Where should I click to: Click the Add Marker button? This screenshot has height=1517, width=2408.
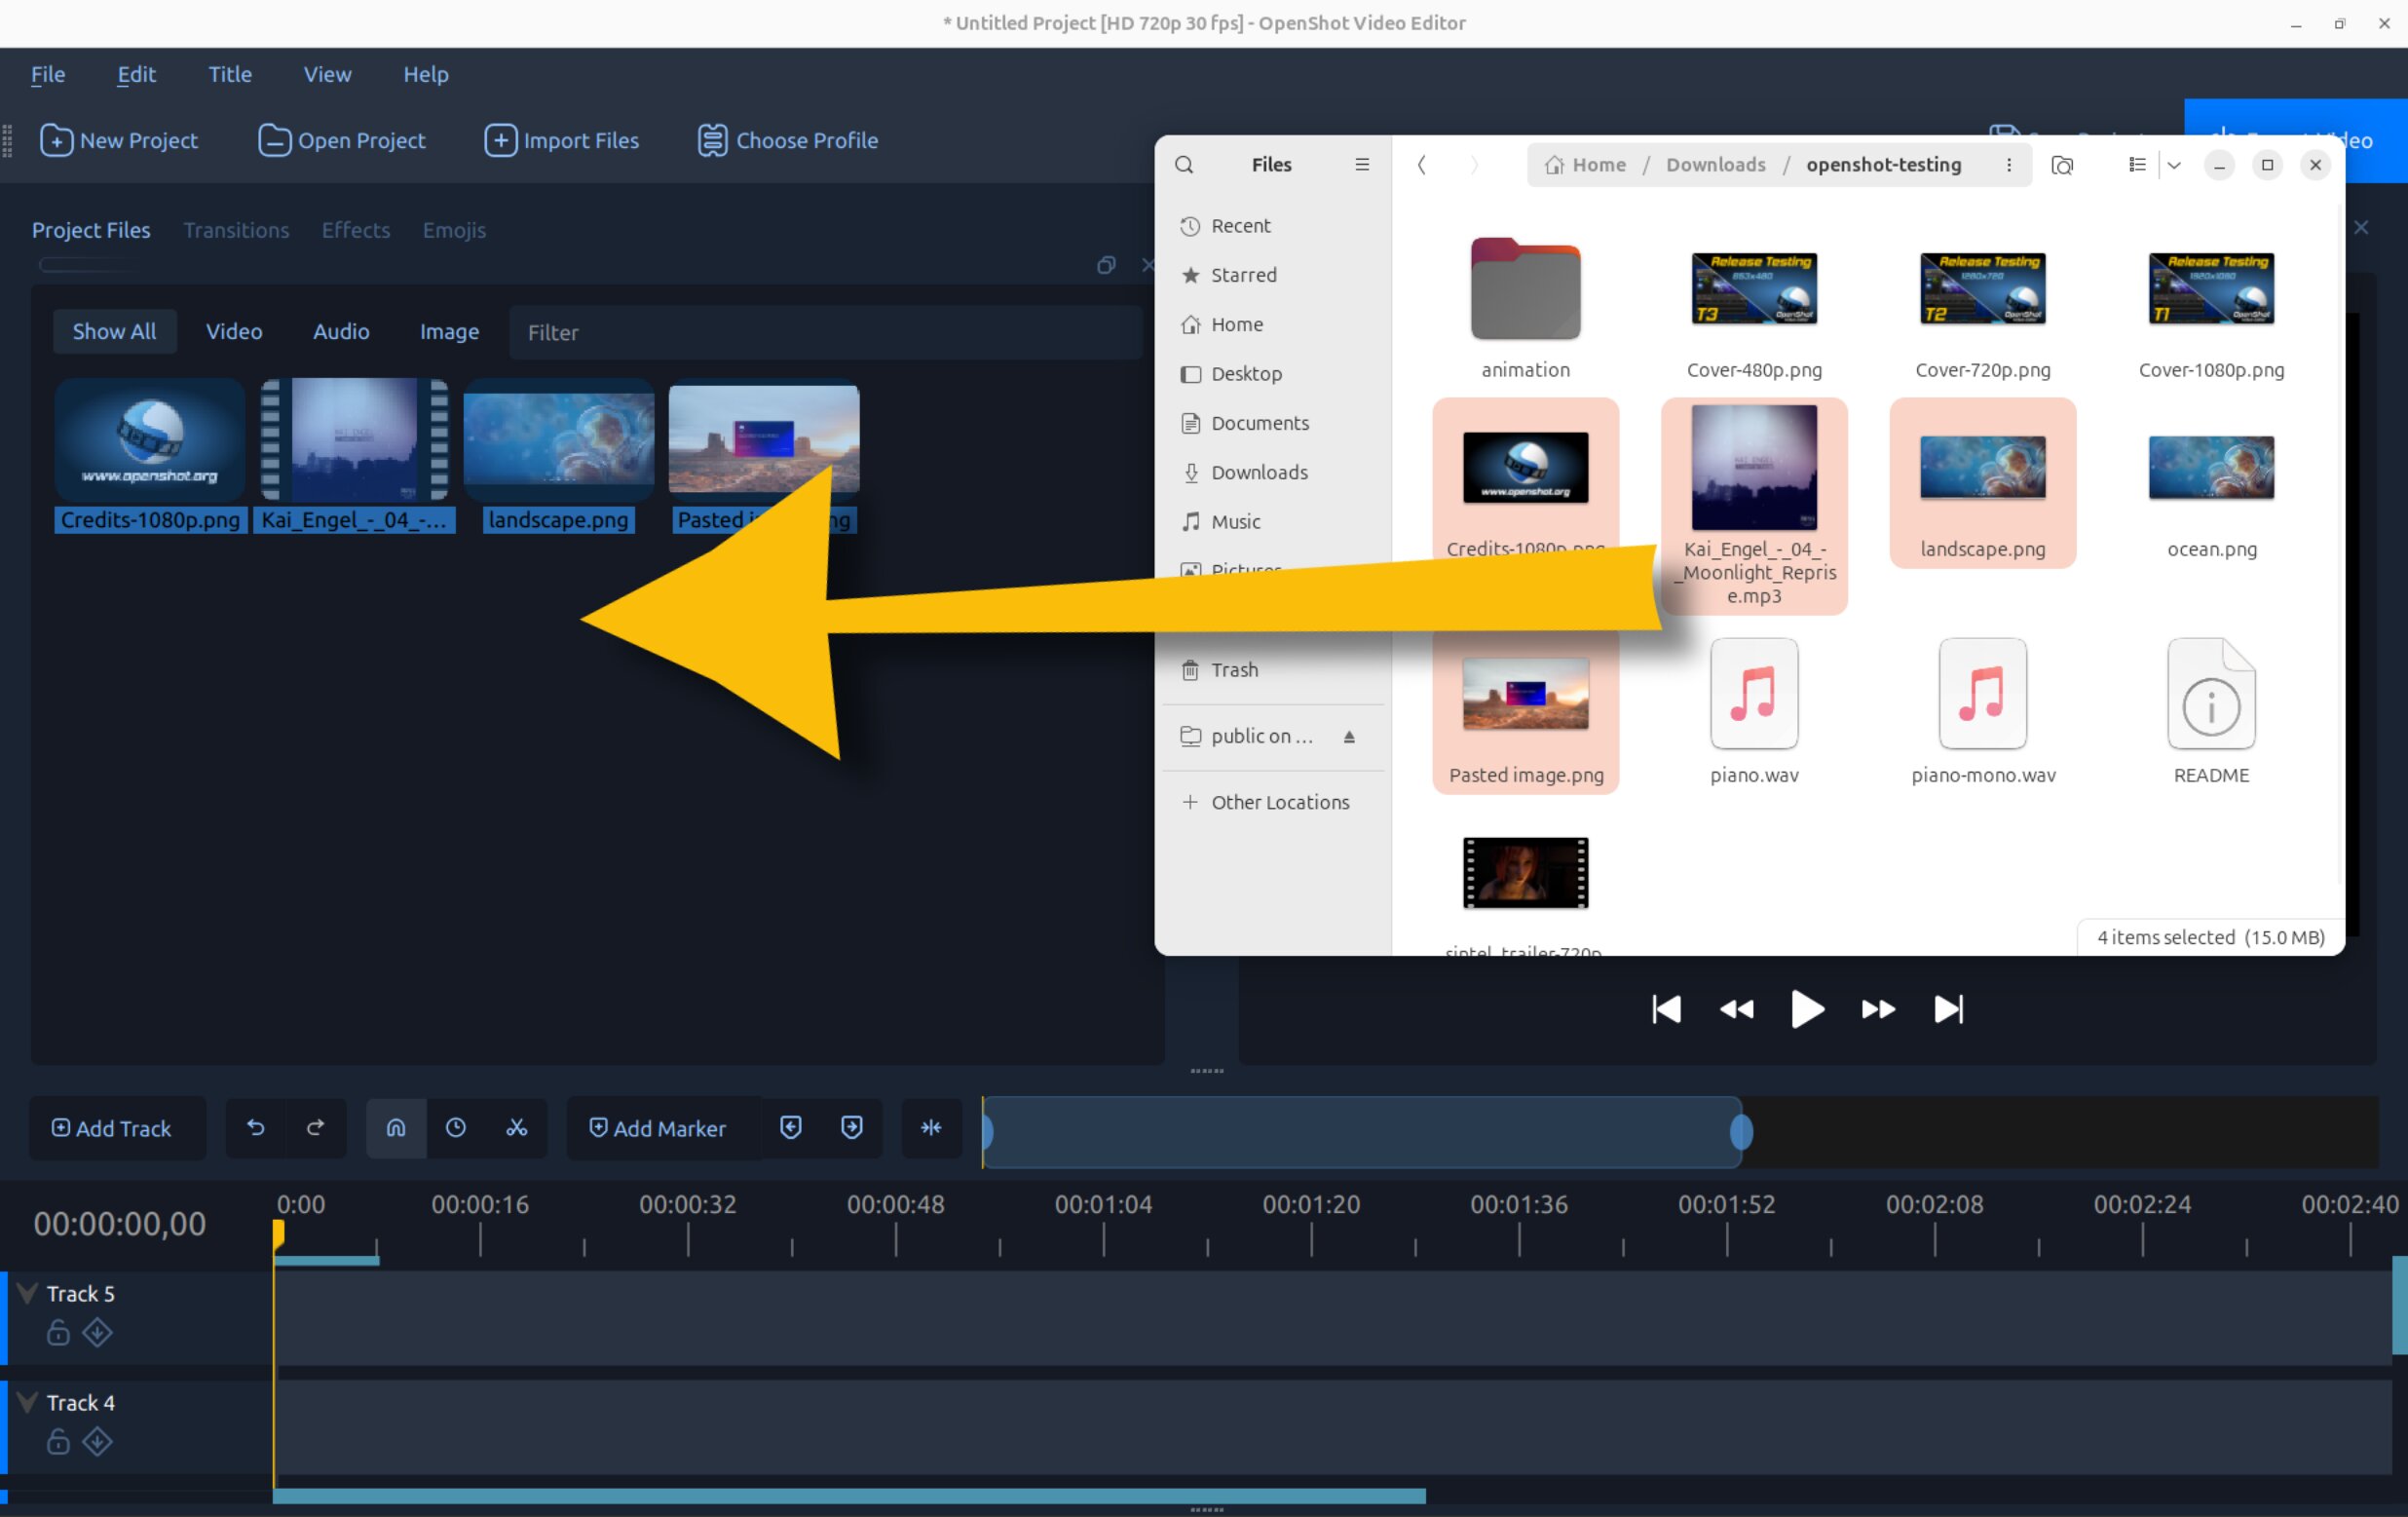(x=658, y=1128)
